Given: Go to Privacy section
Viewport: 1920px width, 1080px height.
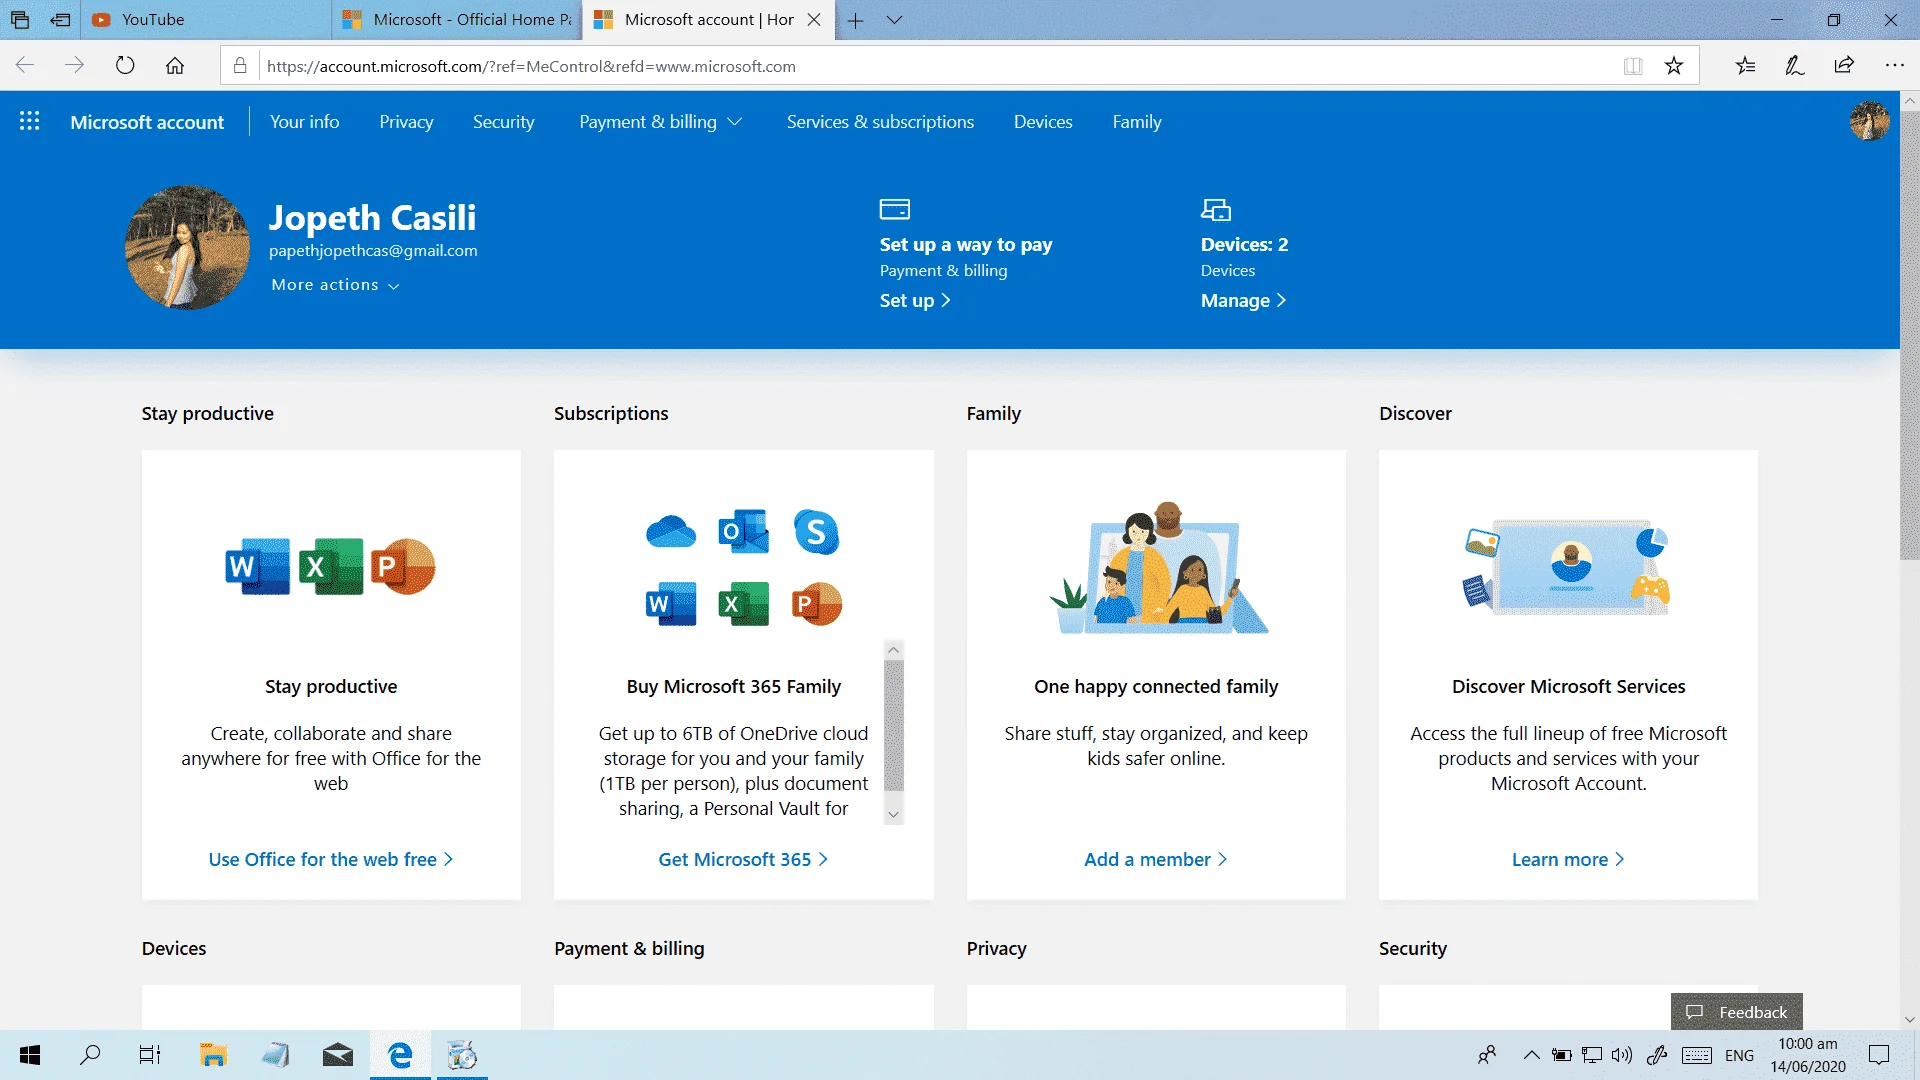Looking at the screenshot, I should coord(406,122).
